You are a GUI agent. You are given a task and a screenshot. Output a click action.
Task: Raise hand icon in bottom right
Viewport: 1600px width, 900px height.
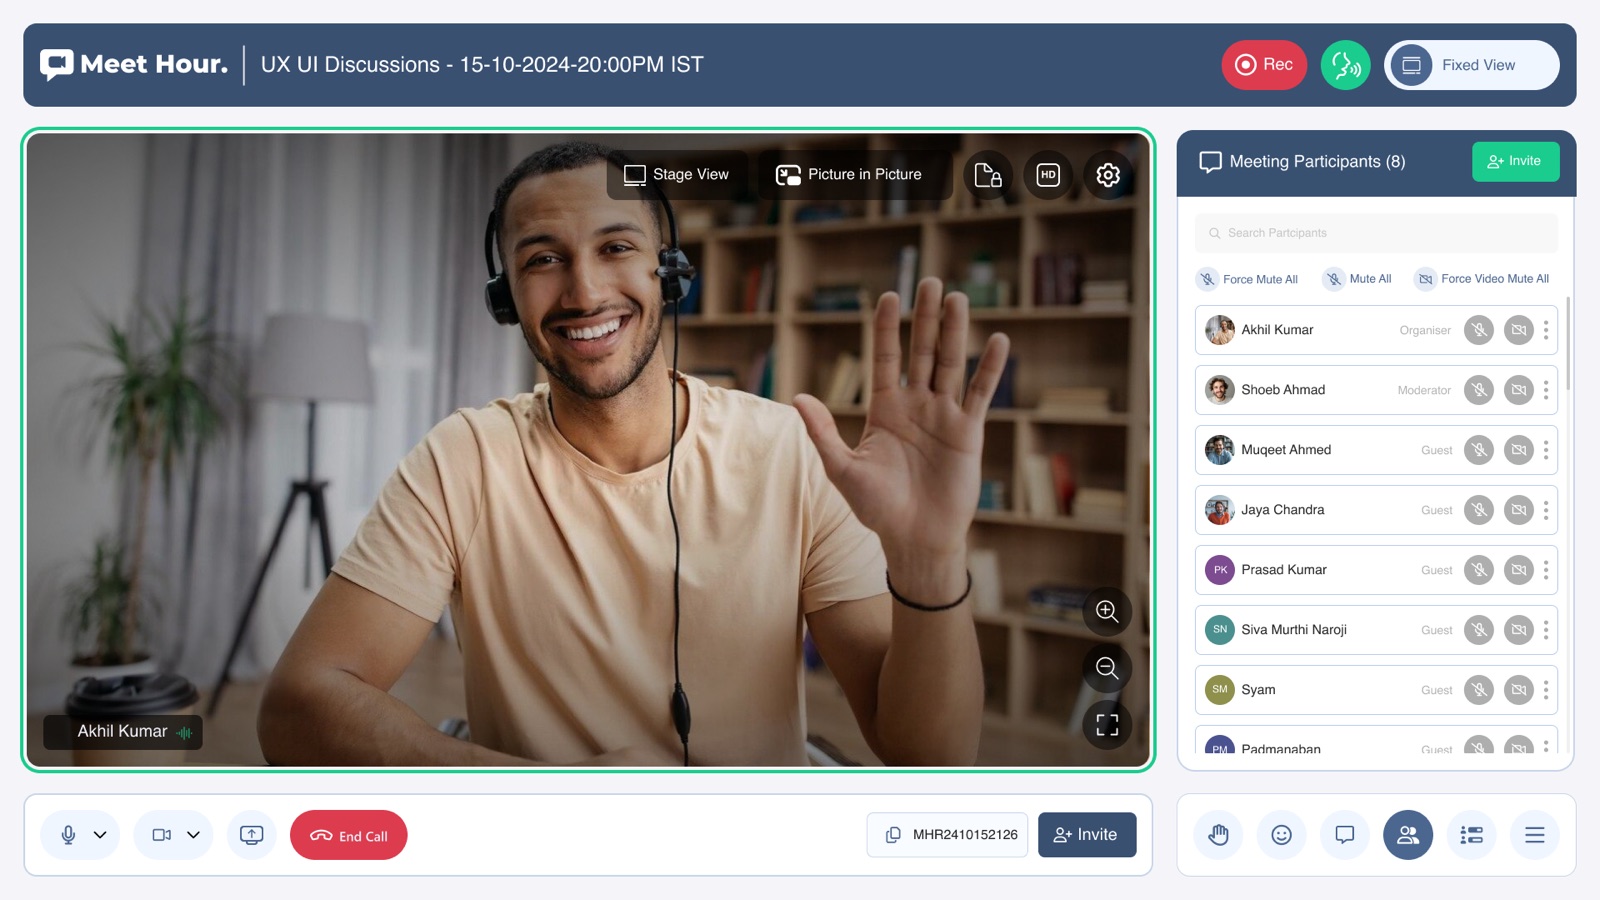click(x=1218, y=835)
